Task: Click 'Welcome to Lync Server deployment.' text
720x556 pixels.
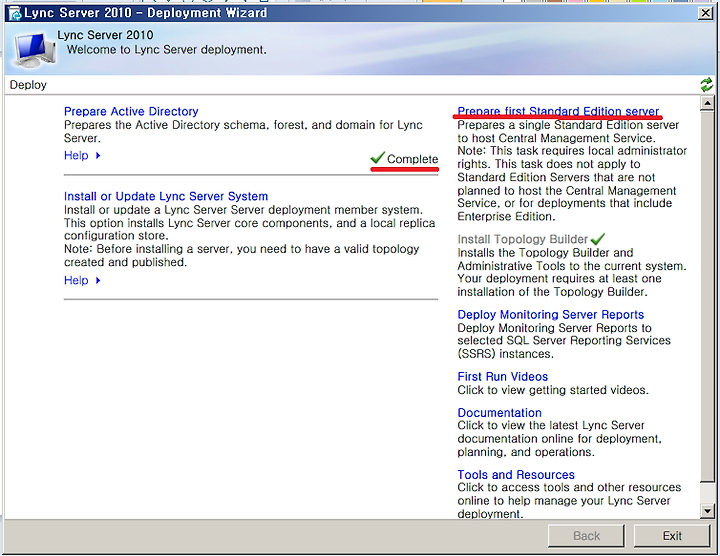Action: click(x=167, y=50)
